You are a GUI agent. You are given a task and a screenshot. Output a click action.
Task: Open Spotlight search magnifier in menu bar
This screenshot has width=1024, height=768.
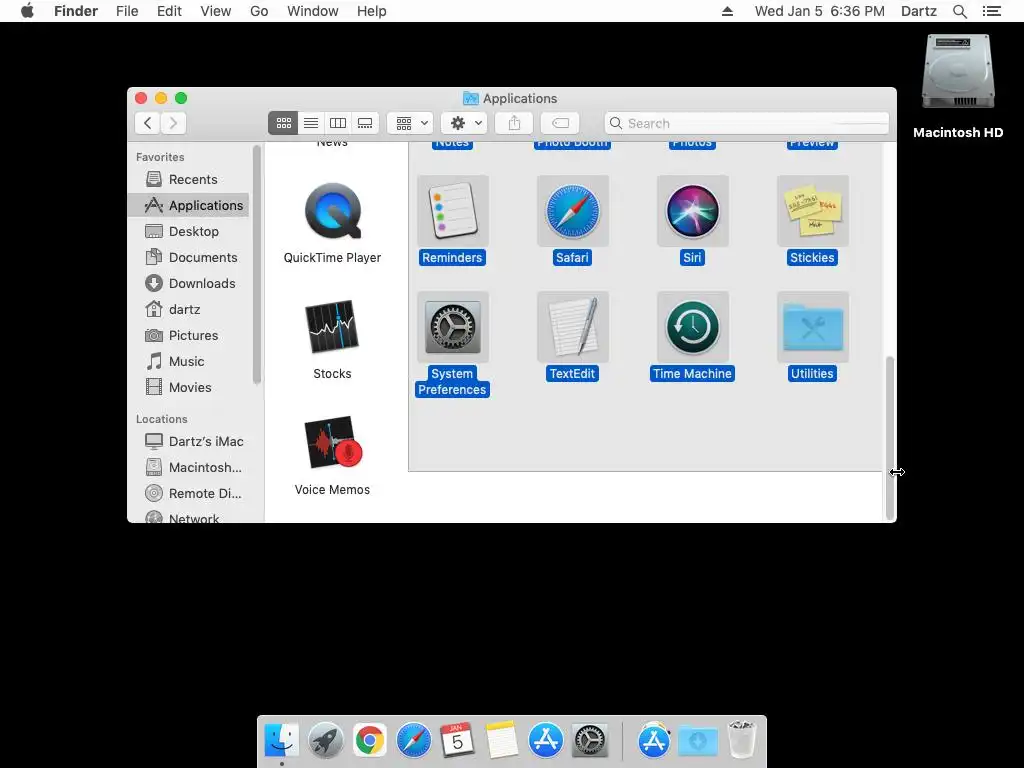[959, 11]
